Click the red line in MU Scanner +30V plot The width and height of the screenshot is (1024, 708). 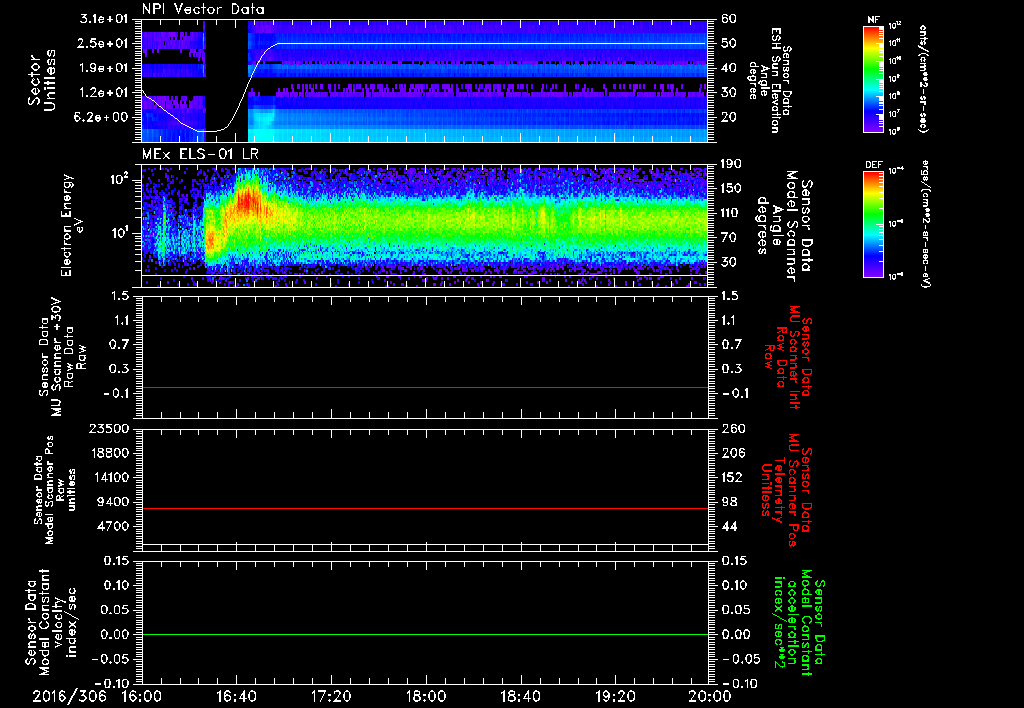[x=424, y=387]
